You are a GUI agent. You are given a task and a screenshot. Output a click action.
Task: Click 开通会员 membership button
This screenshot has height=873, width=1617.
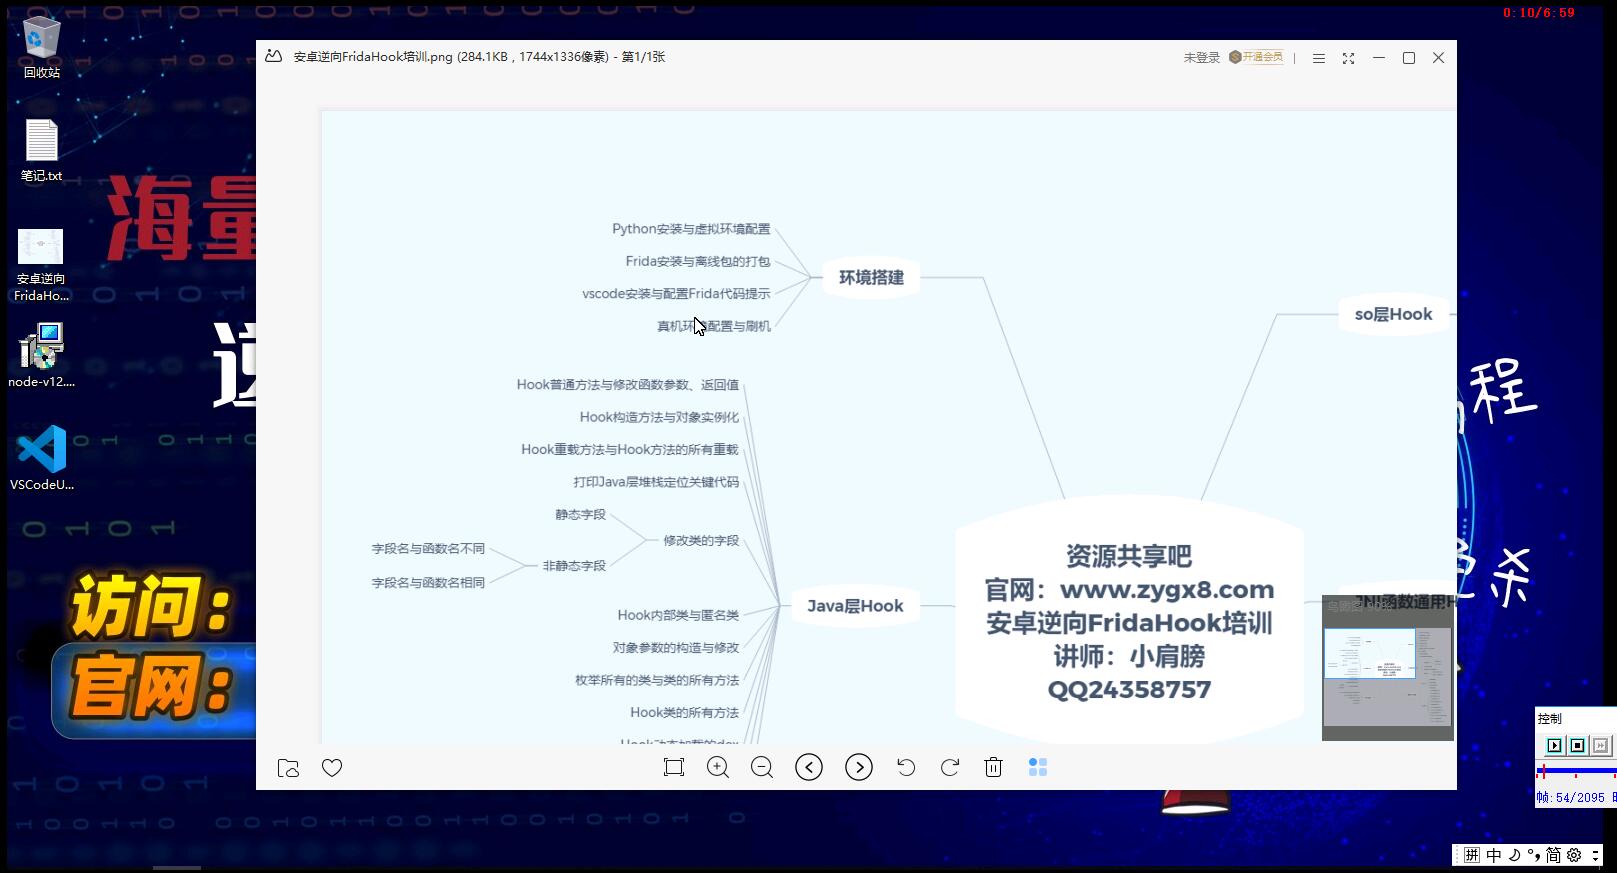pyautogui.click(x=1256, y=57)
